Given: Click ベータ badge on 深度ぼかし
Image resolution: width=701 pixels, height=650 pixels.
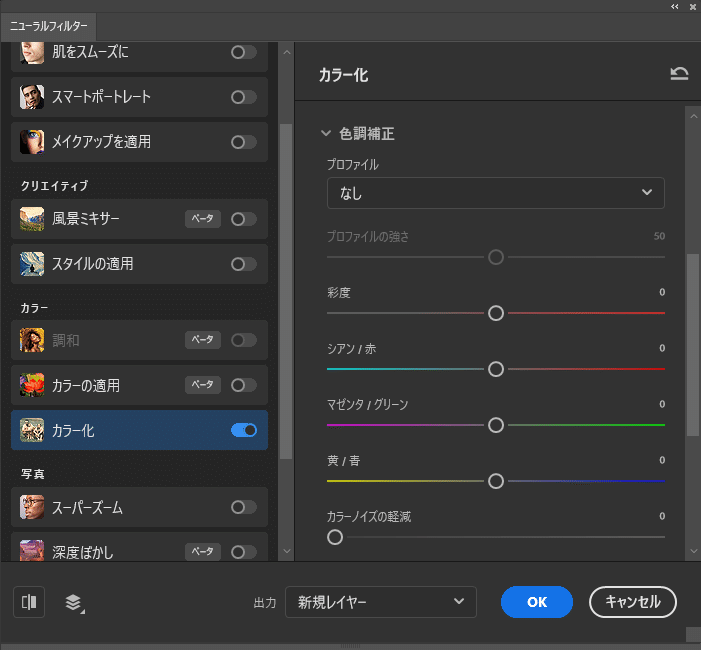Looking at the screenshot, I should 203,551.
